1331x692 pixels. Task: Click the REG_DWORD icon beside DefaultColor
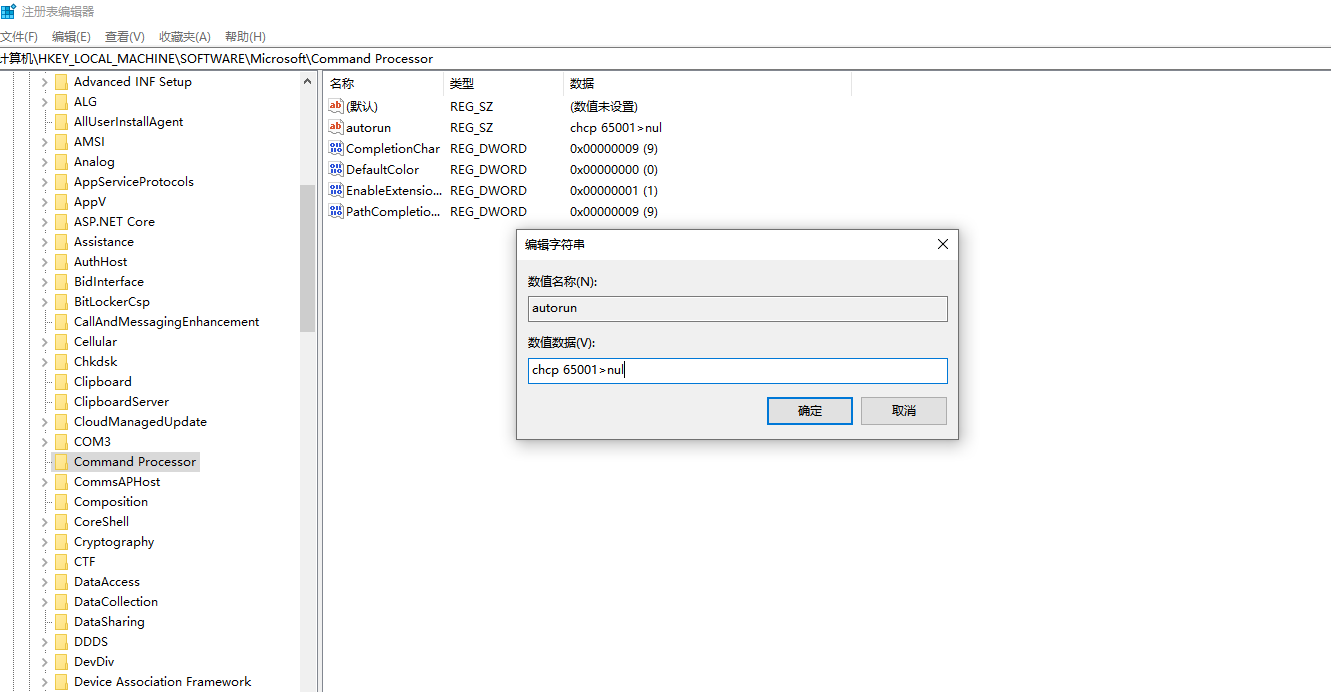pyautogui.click(x=336, y=169)
